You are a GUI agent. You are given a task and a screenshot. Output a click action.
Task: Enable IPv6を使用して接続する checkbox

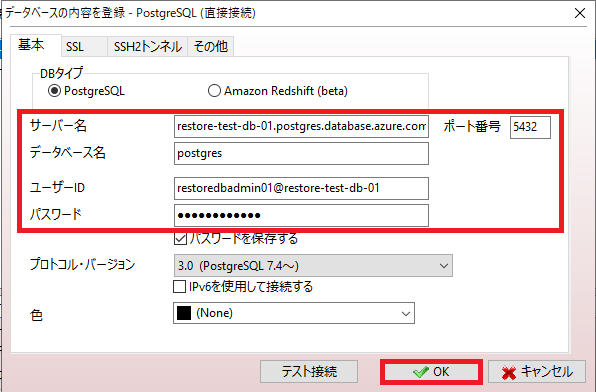(x=179, y=287)
